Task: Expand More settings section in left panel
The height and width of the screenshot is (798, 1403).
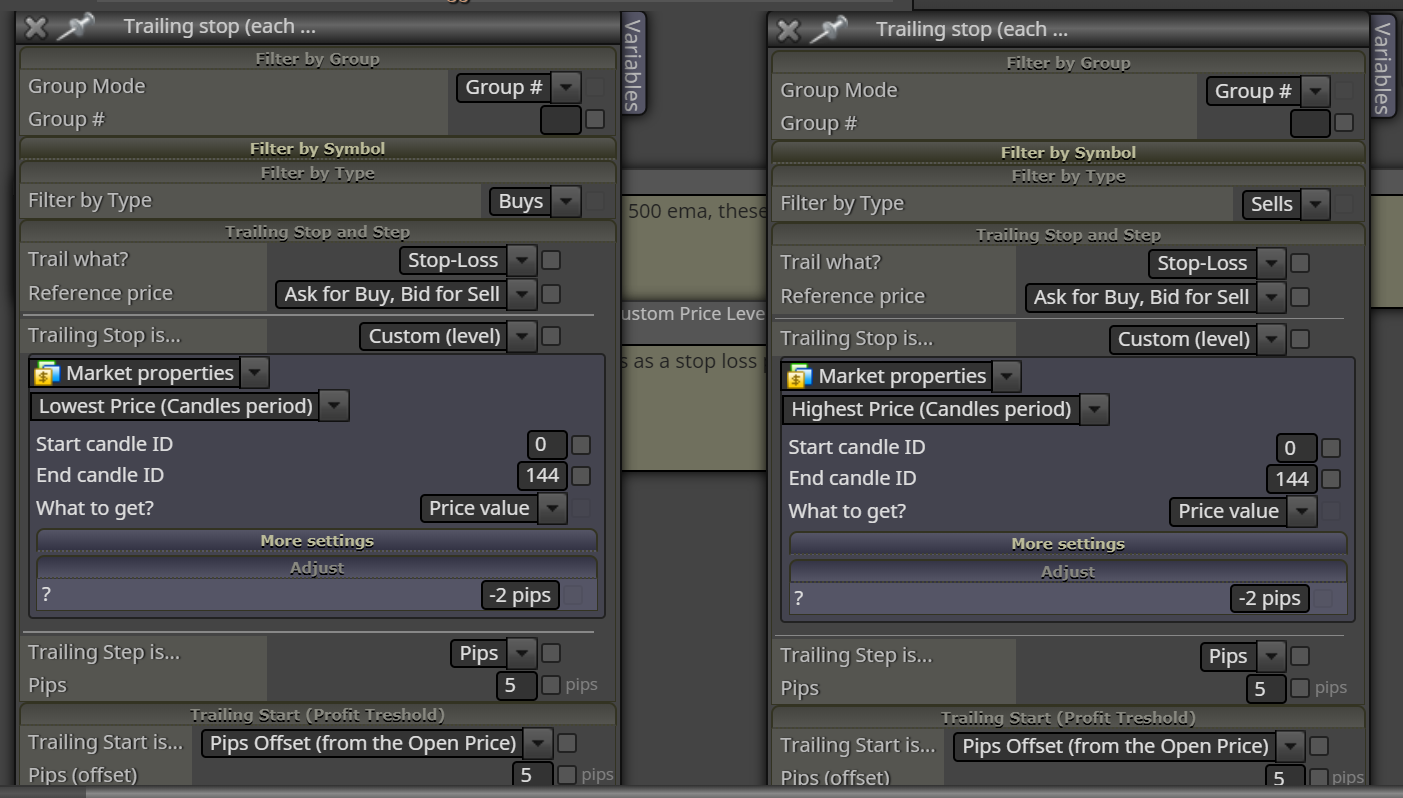Action: pyautogui.click(x=317, y=541)
